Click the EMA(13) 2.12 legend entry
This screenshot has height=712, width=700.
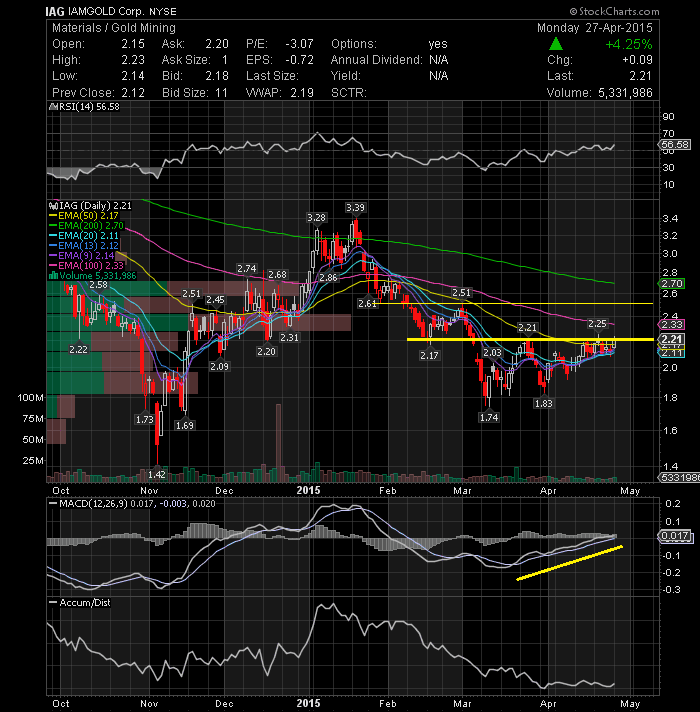tap(89, 246)
